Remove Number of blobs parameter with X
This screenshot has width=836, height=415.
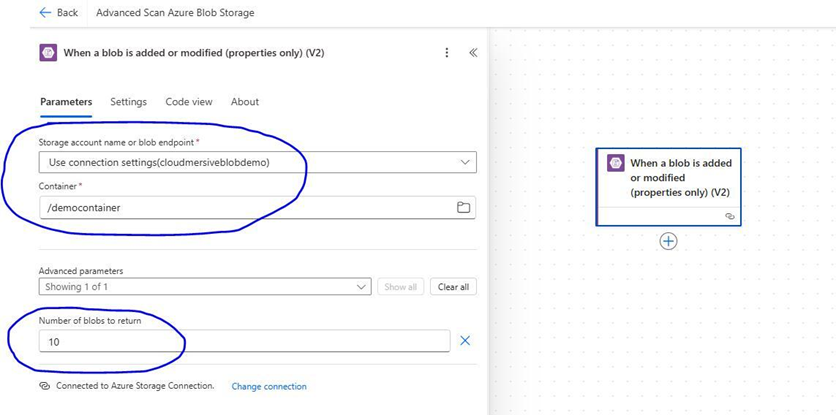coord(465,340)
